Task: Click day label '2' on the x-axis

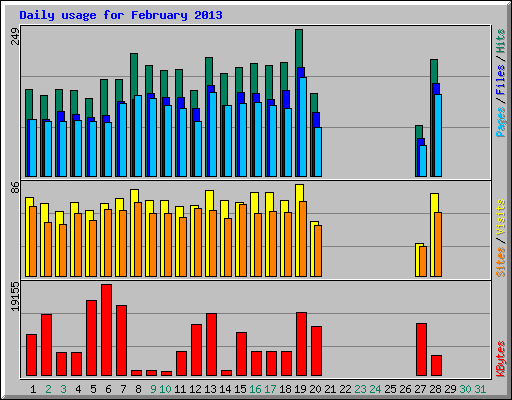Action: click(48, 389)
